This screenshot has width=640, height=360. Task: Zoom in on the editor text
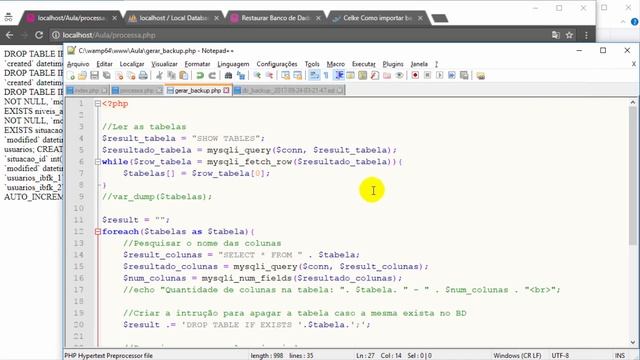coord(257,76)
